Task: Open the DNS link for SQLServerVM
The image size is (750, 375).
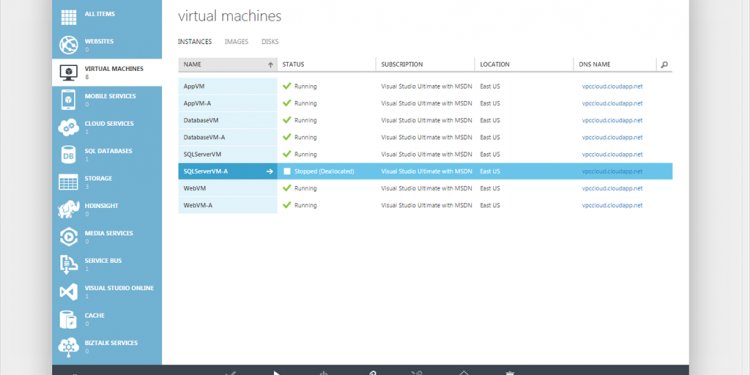Action: pos(612,154)
